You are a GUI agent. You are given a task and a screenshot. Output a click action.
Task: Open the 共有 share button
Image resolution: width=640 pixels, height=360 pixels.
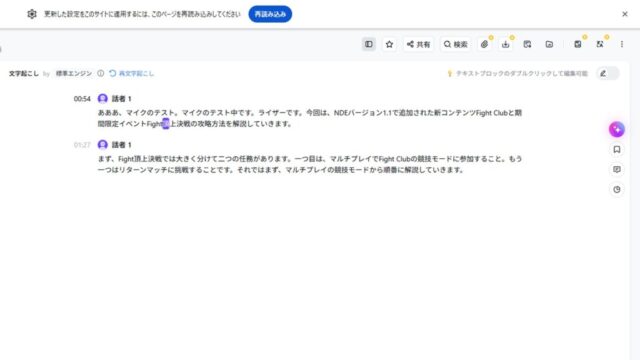[418, 44]
